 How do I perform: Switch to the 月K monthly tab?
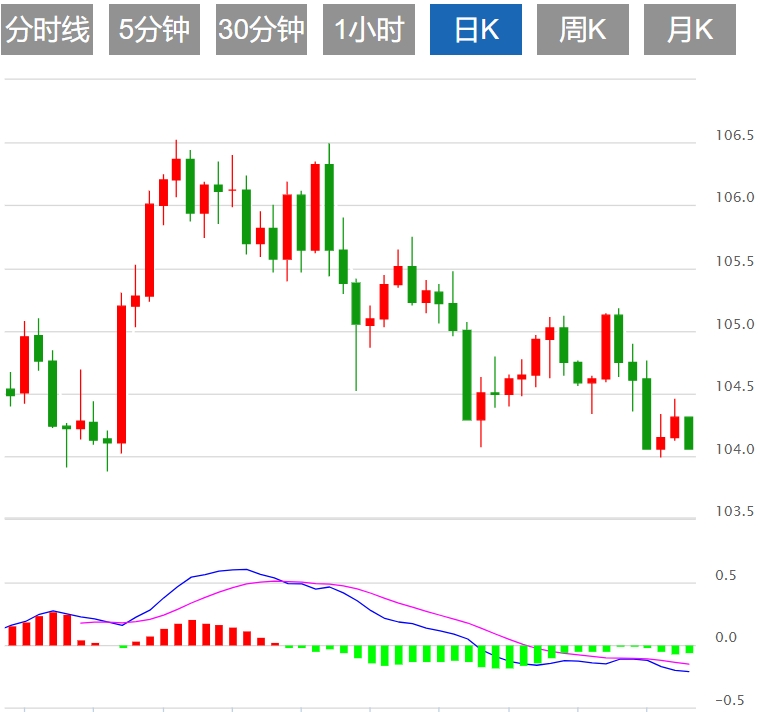click(x=690, y=30)
